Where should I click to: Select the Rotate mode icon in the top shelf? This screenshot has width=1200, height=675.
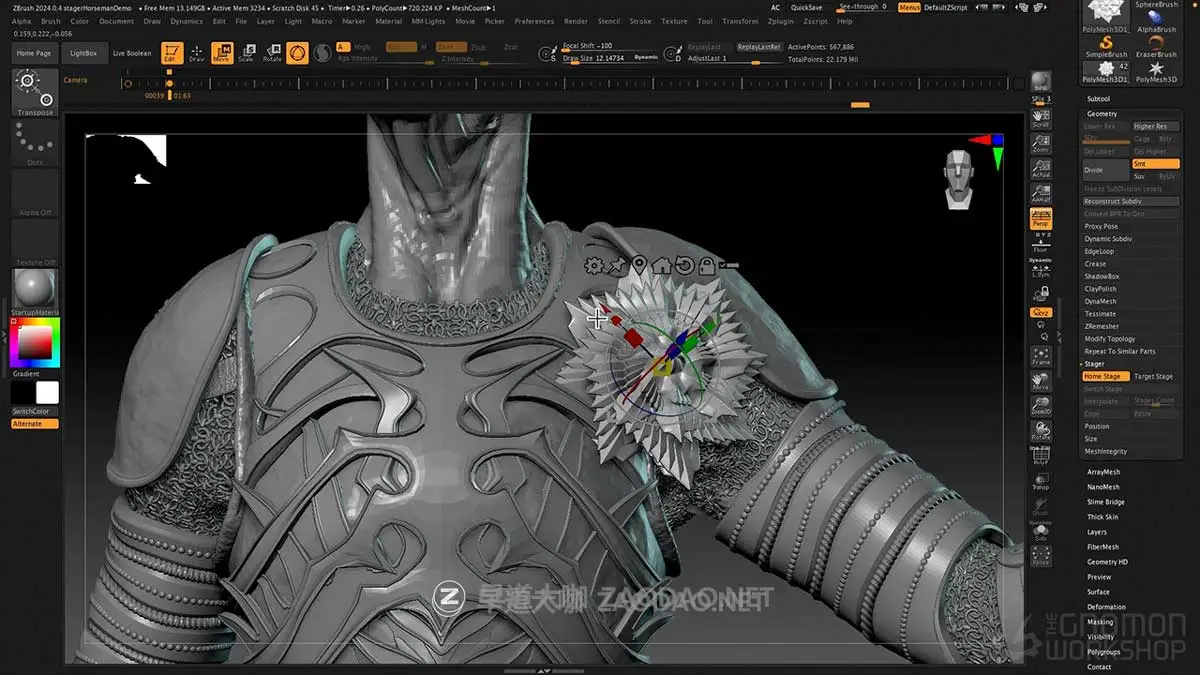[272, 52]
